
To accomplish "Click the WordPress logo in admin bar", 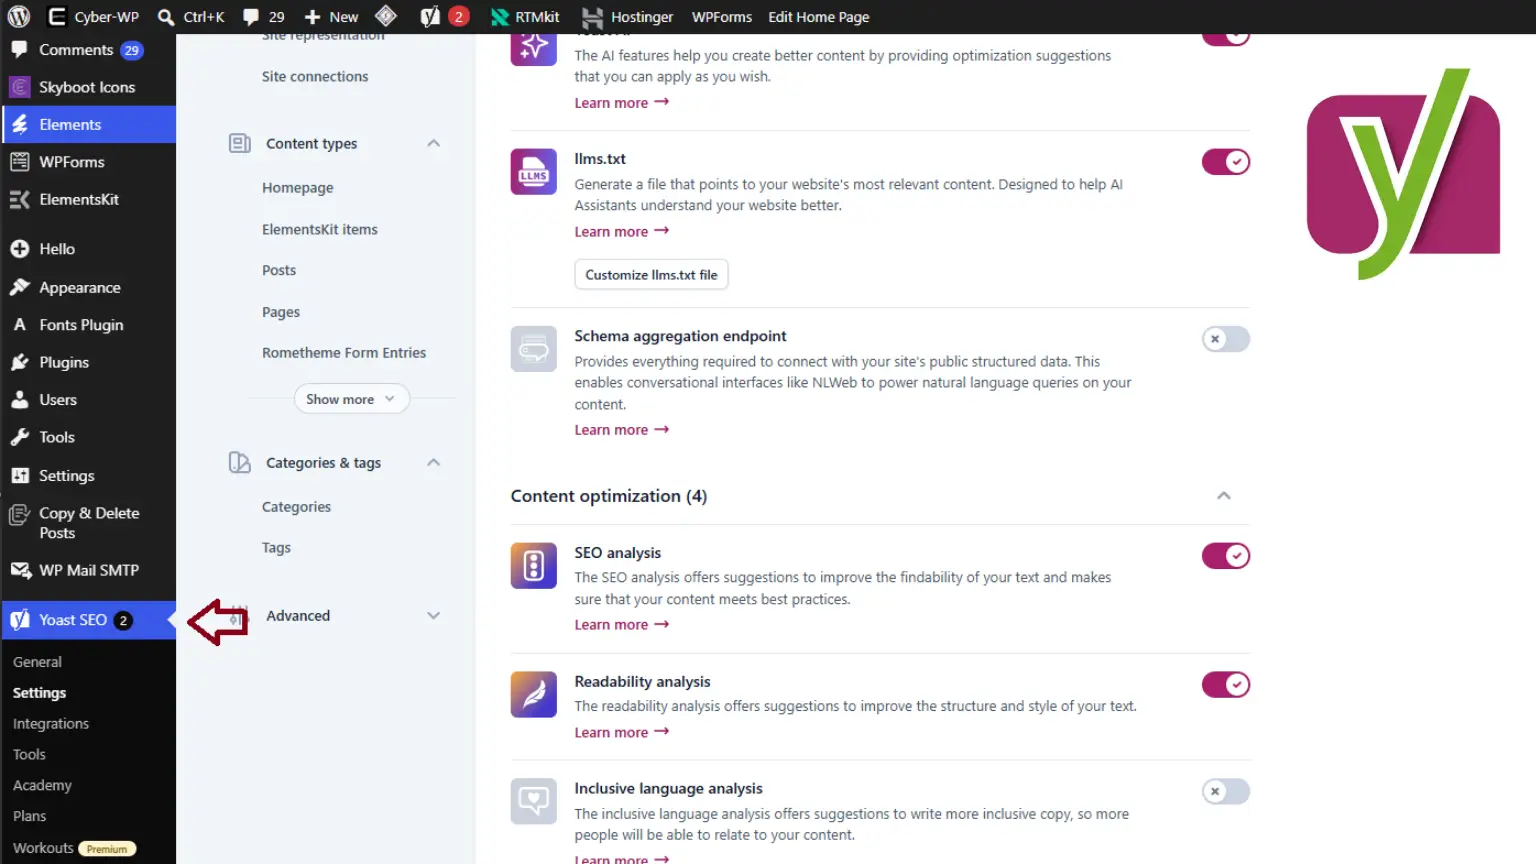I will click(x=18, y=16).
